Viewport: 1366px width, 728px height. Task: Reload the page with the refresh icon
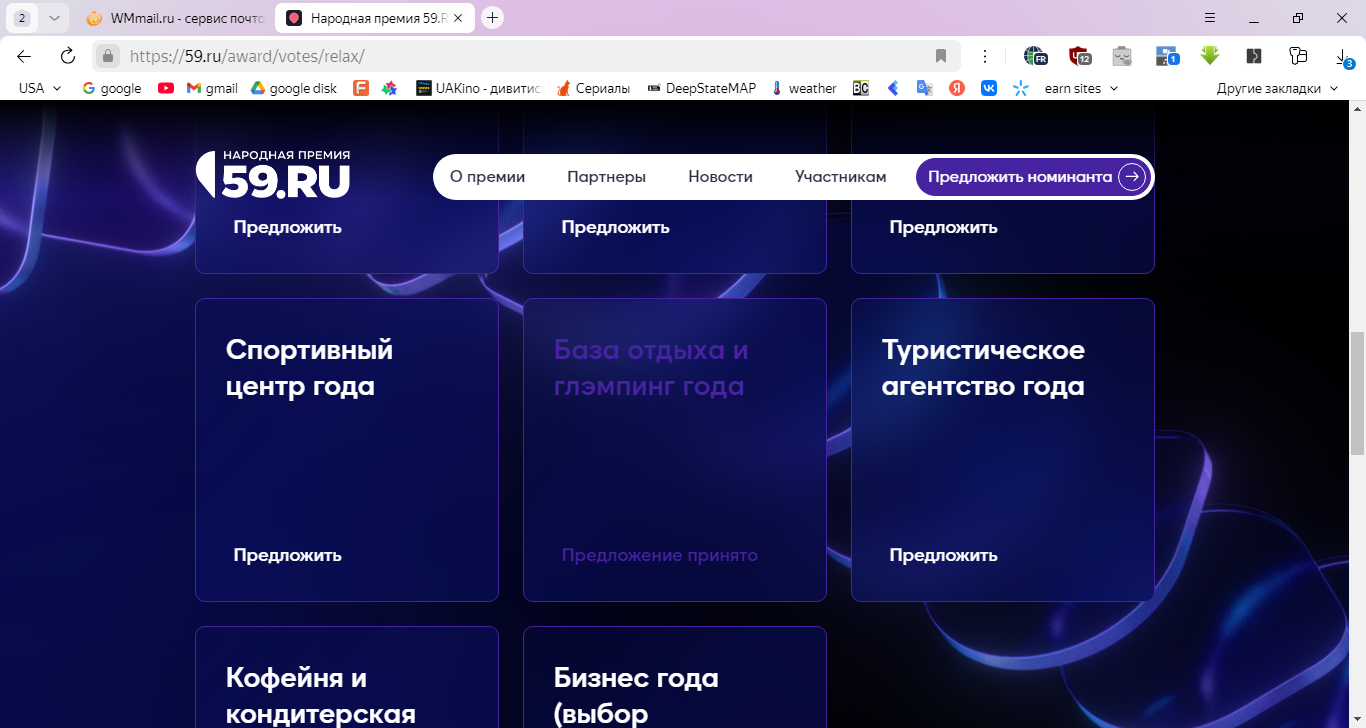[x=67, y=56]
